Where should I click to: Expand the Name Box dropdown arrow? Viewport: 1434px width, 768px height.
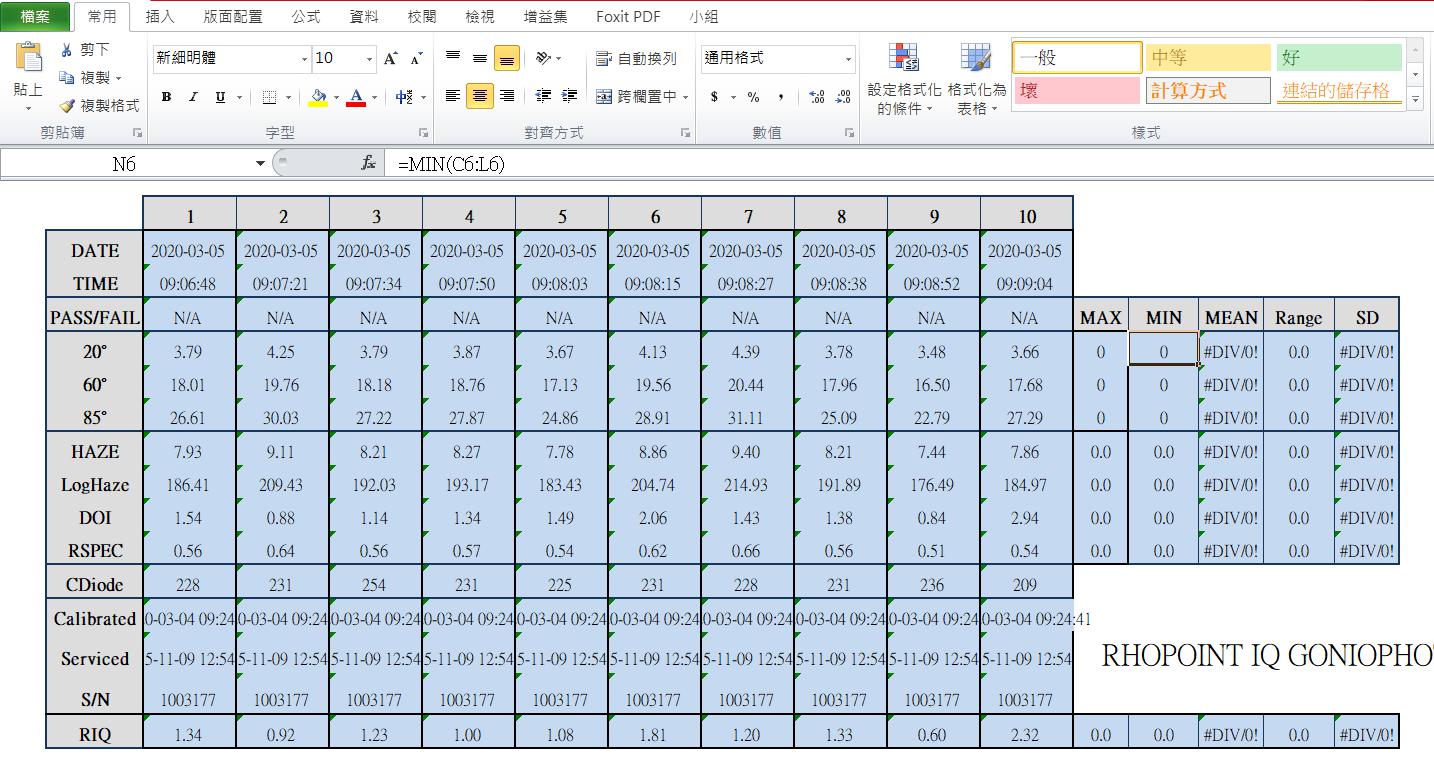coord(261,163)
